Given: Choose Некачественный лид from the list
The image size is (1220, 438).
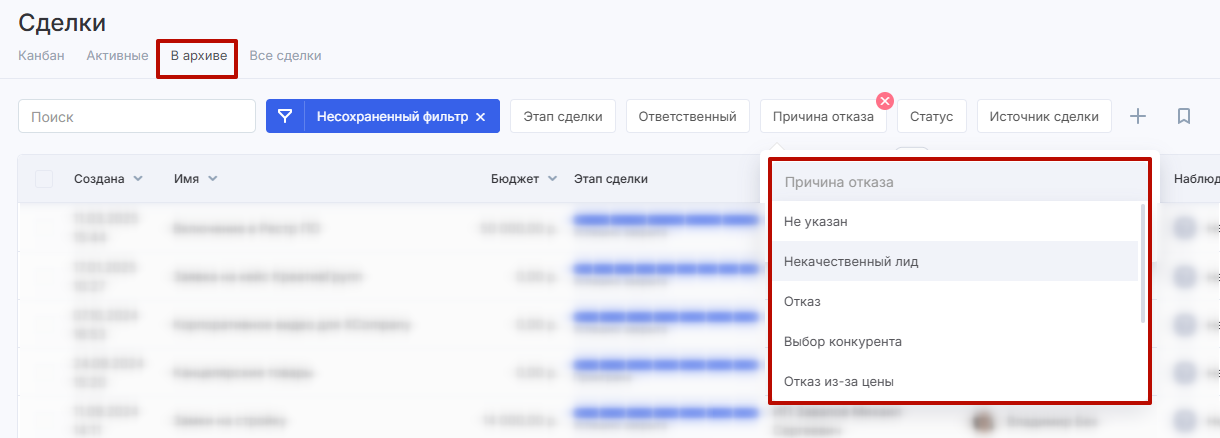Looking at the screenshot, I should point(851,261).
